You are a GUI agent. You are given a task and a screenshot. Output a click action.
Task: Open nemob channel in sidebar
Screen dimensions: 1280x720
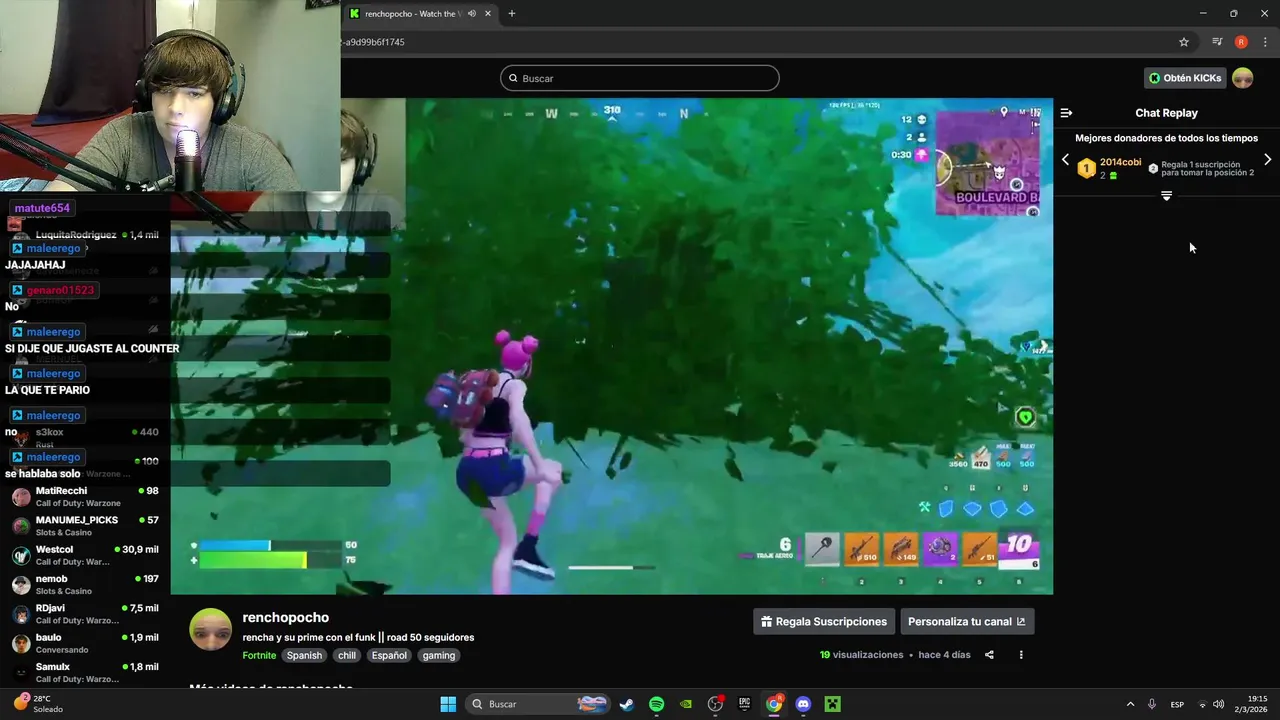[x=85, y=585]
